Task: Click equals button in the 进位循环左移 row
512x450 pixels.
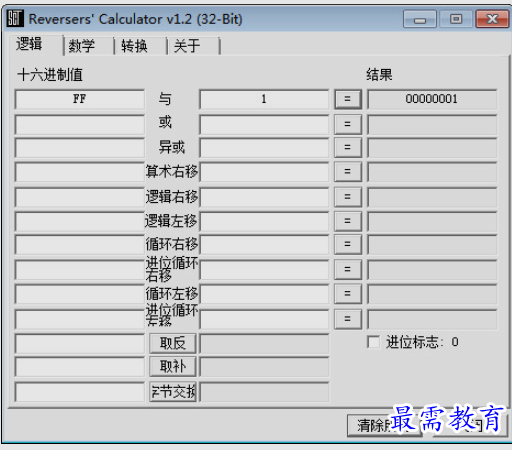Action: 348,319
